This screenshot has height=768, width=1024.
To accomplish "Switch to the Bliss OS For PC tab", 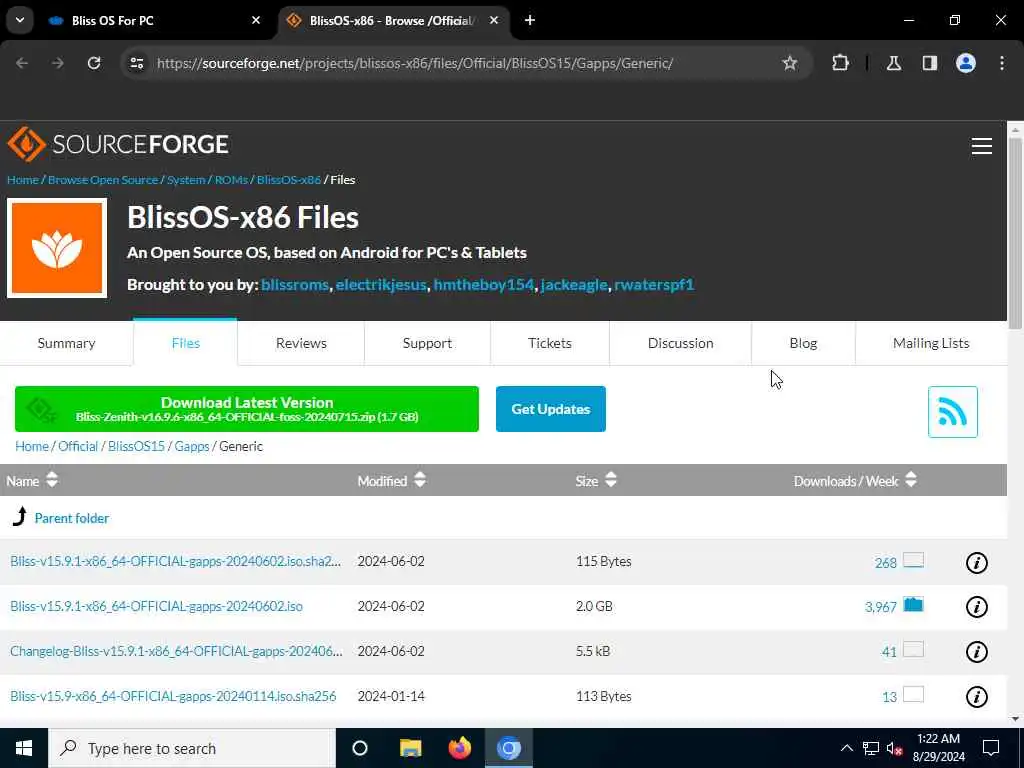I will pyautogui.click(x=155, y=21).
